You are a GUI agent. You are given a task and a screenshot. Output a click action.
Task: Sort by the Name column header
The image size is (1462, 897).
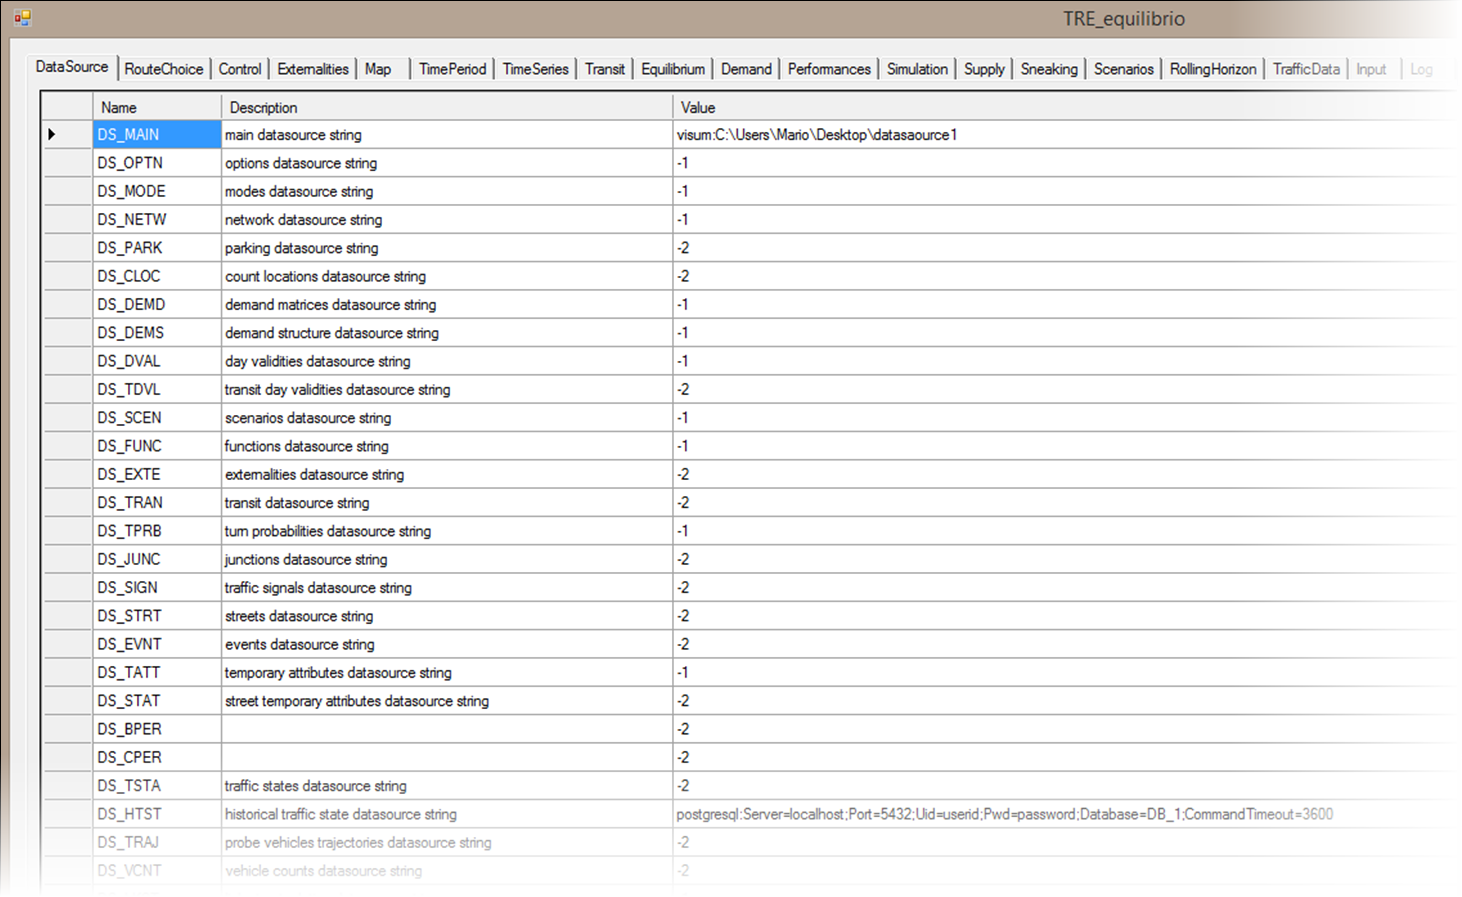pyautogui.click(x=157, y=107)
